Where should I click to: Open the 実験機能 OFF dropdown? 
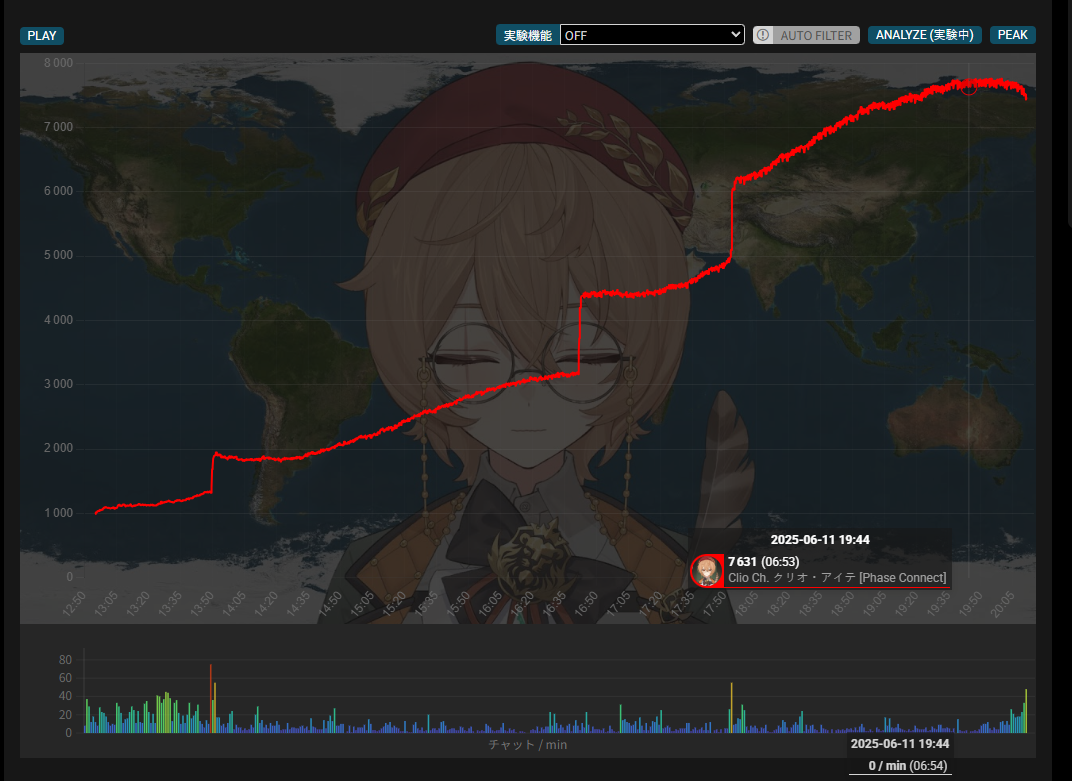pos(652,35)
